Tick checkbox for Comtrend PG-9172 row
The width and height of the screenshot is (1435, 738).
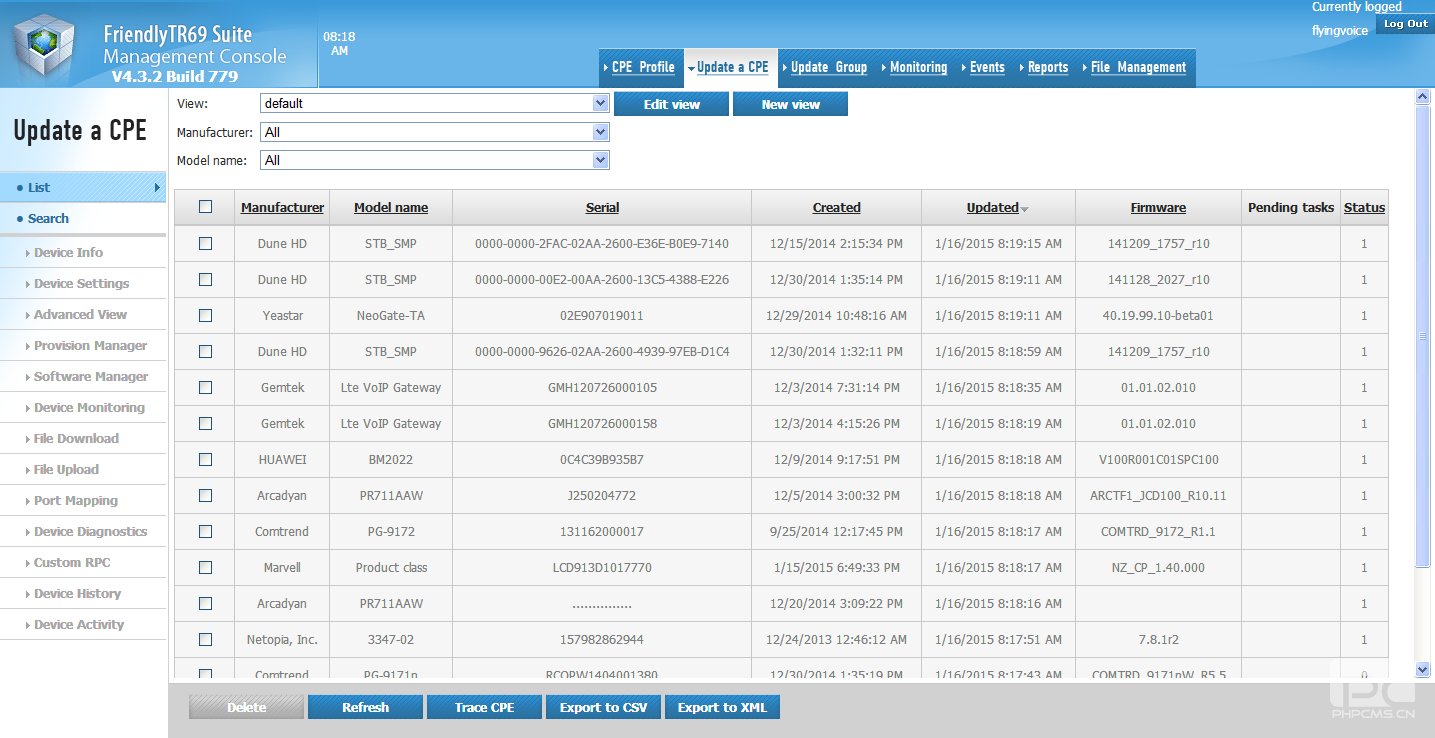206,531
